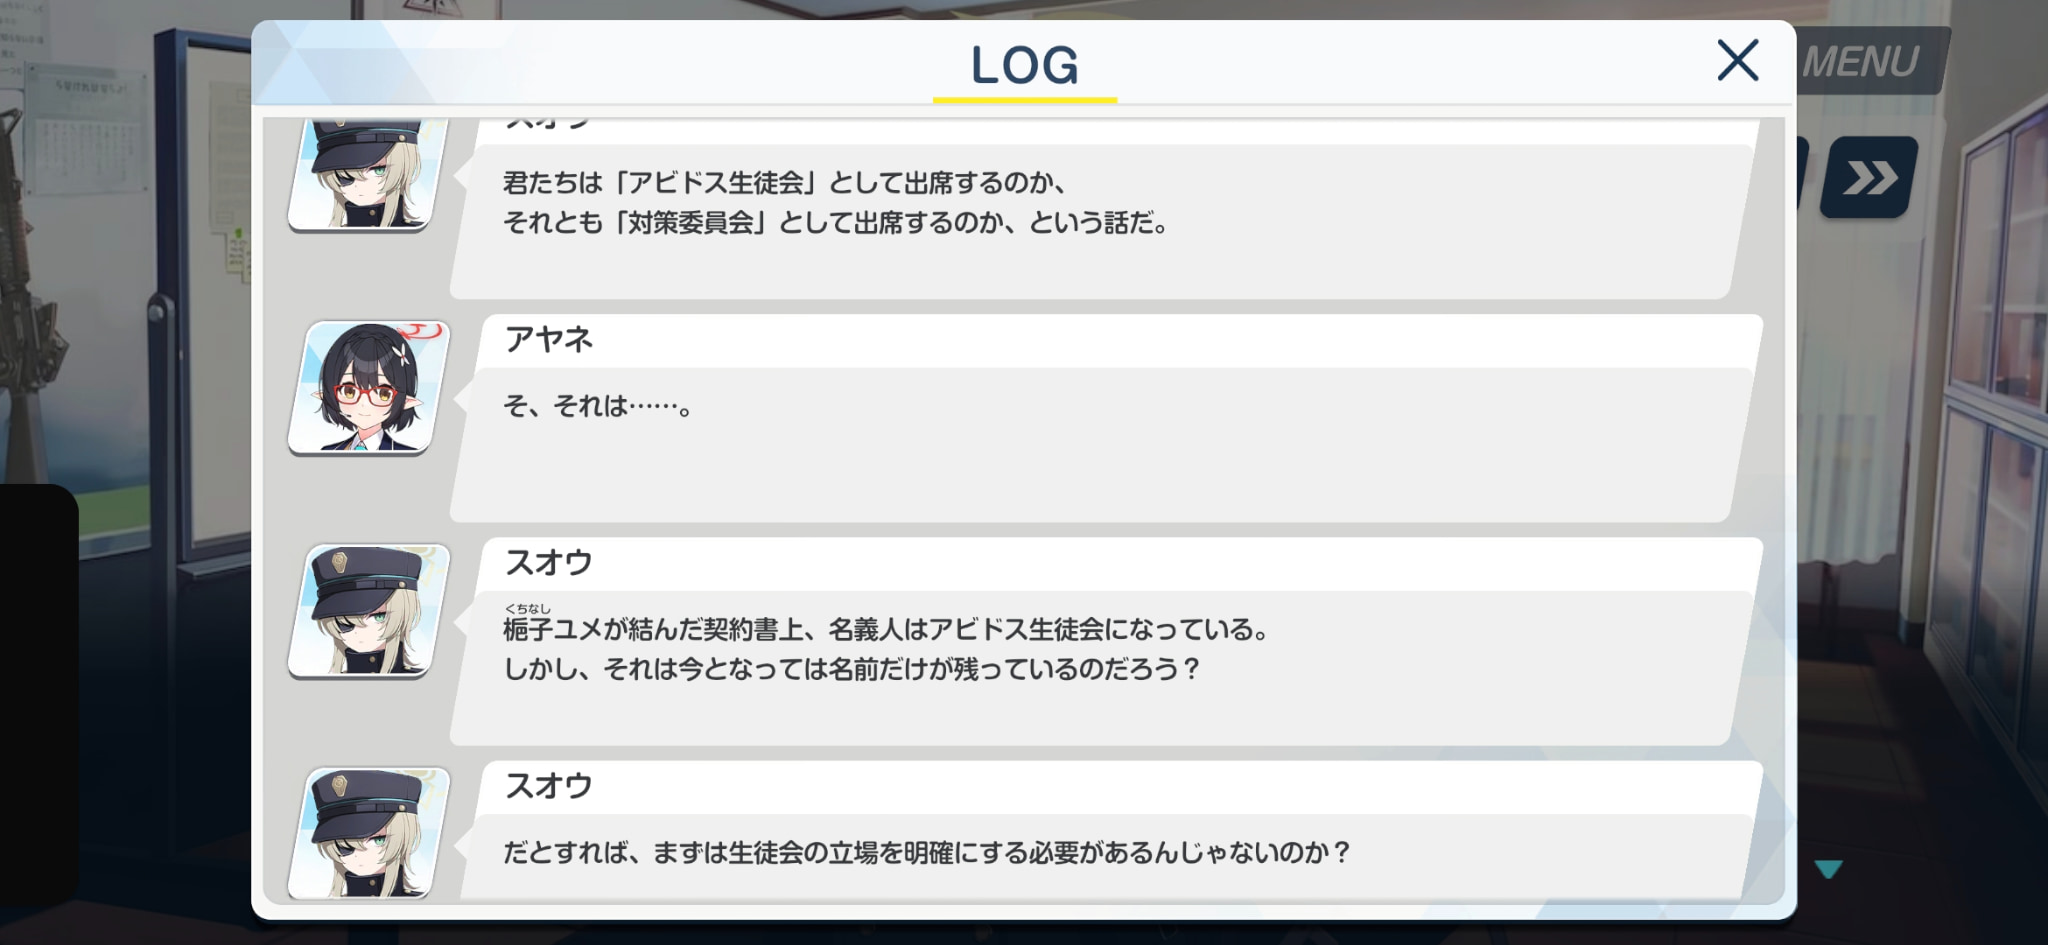Tap the double-arrow skip button
This screenshot has width=2048, height=945.
(1868, 178)
